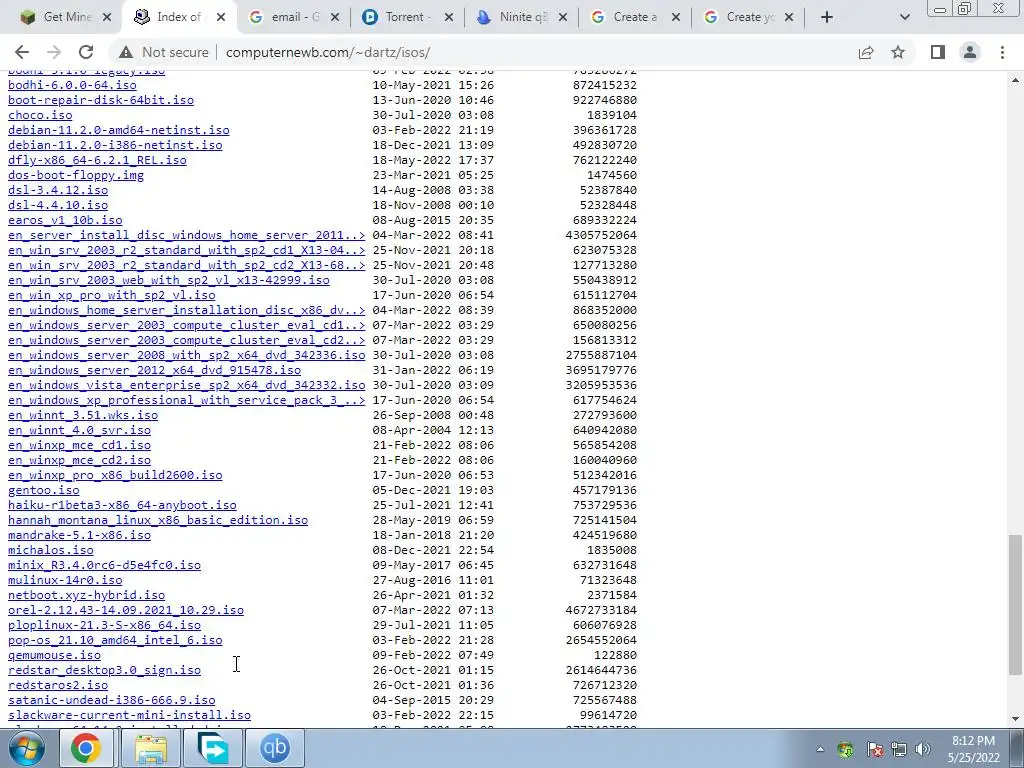Open the volume speaker icon
Screen dimensions: 1024x768
tap(923, 749)
